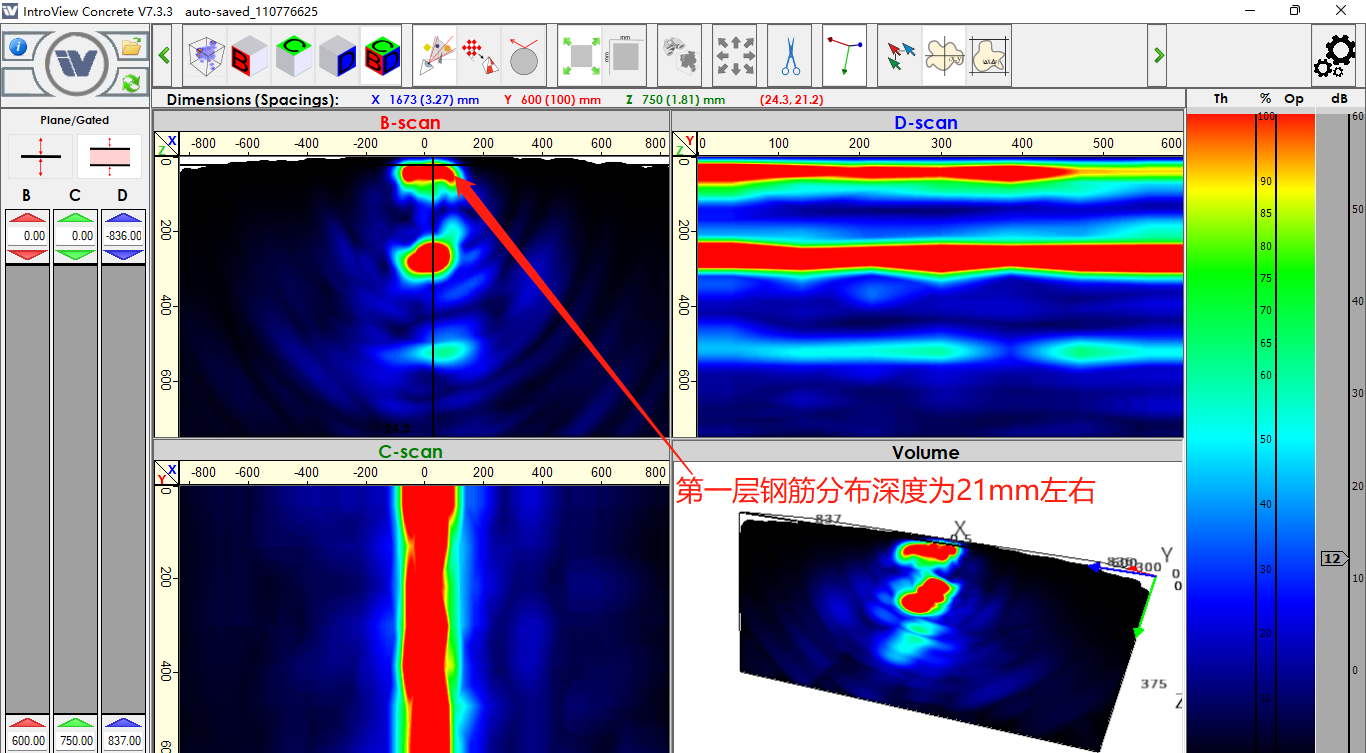Click the open folder icon
This screenshot has height=753, width=1366.
[131, 46]
